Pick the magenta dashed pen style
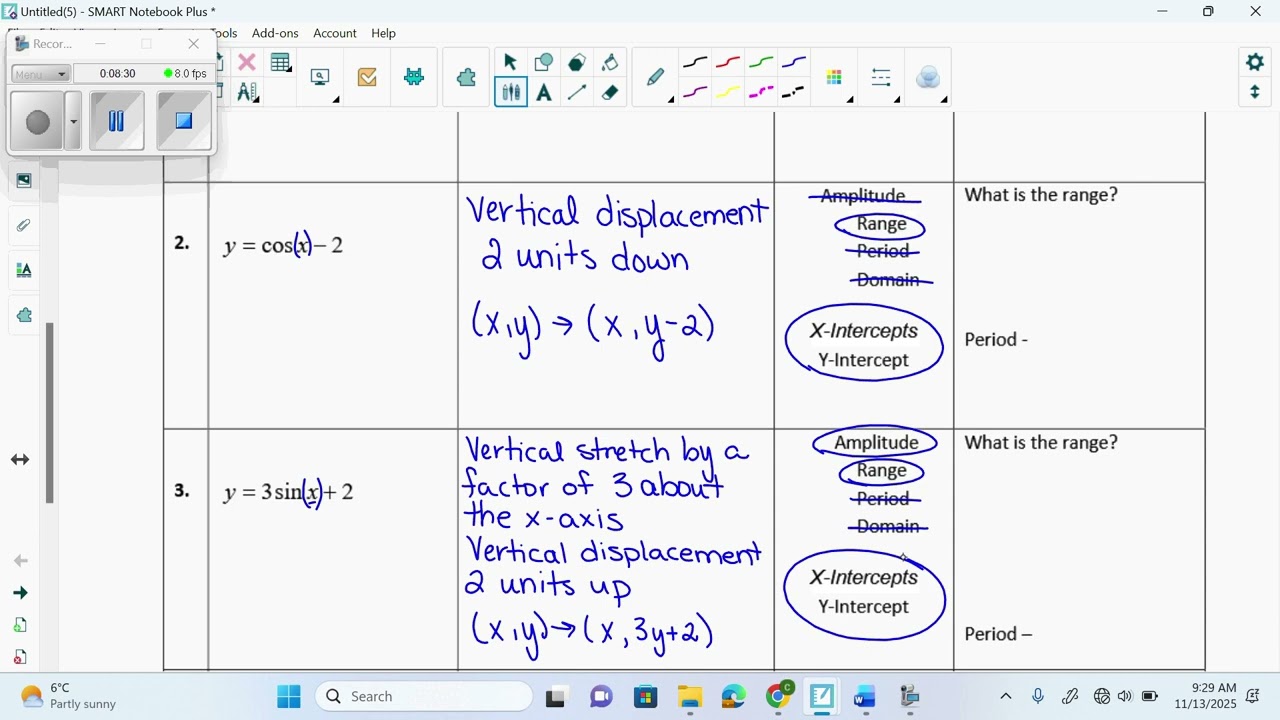 tap(761, 93)
